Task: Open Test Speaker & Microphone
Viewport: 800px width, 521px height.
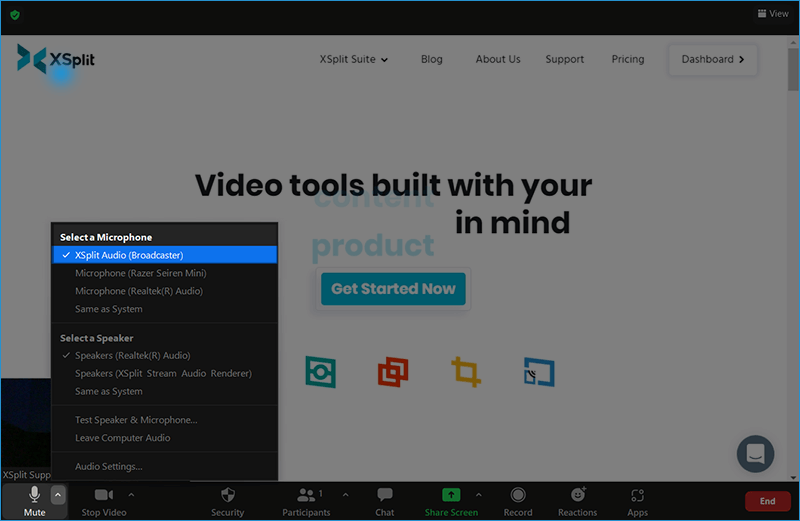Action: [165, 420]
